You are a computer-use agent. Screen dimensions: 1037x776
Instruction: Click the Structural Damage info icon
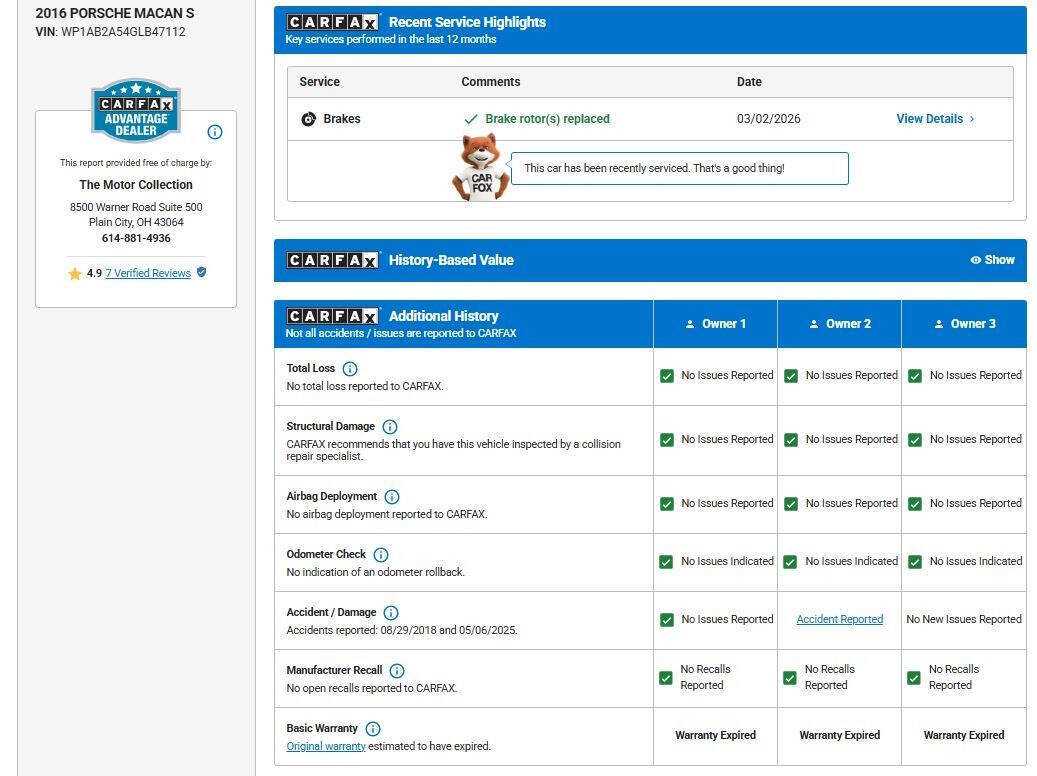390,427
